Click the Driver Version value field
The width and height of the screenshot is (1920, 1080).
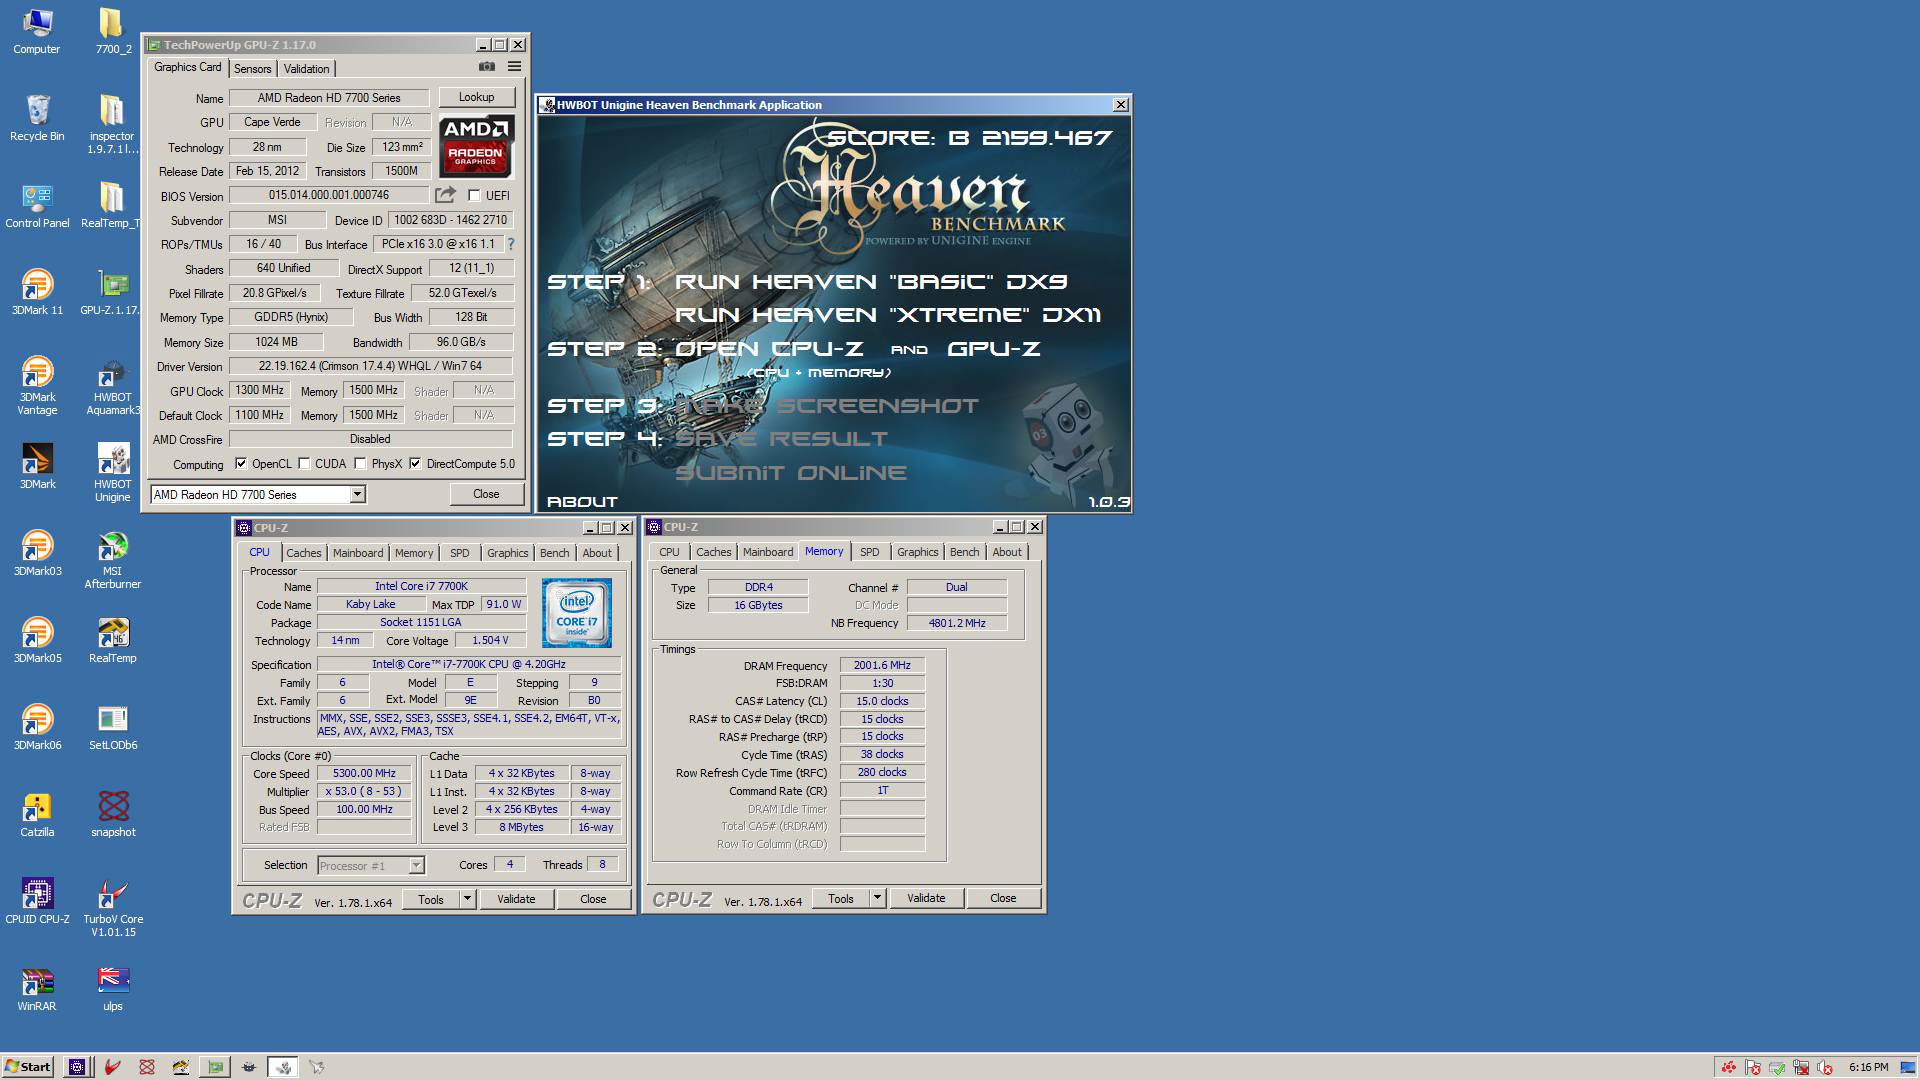(x=370, y=366)
